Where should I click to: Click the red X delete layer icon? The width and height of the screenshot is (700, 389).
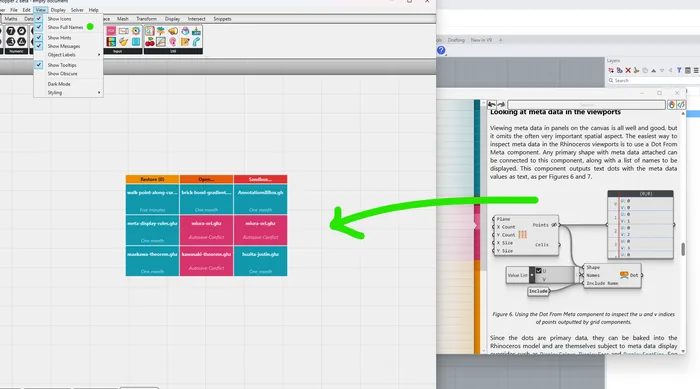(628, 70)
